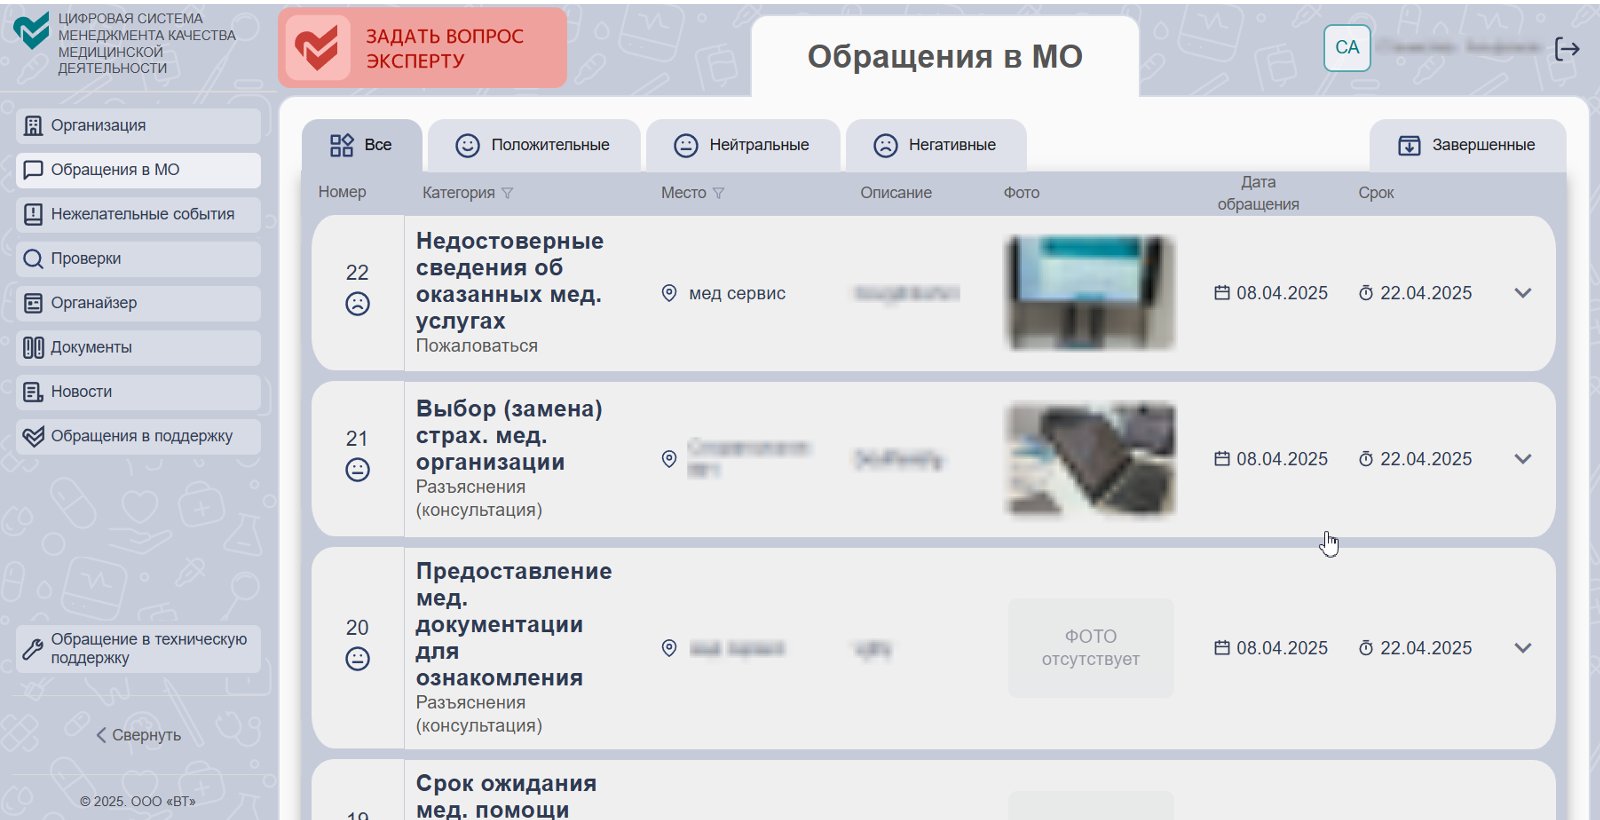Image resolution: width=1600 pixels, height=820 pixels.
Task: Click the red checkmark expert question icon
Action: 318,47
